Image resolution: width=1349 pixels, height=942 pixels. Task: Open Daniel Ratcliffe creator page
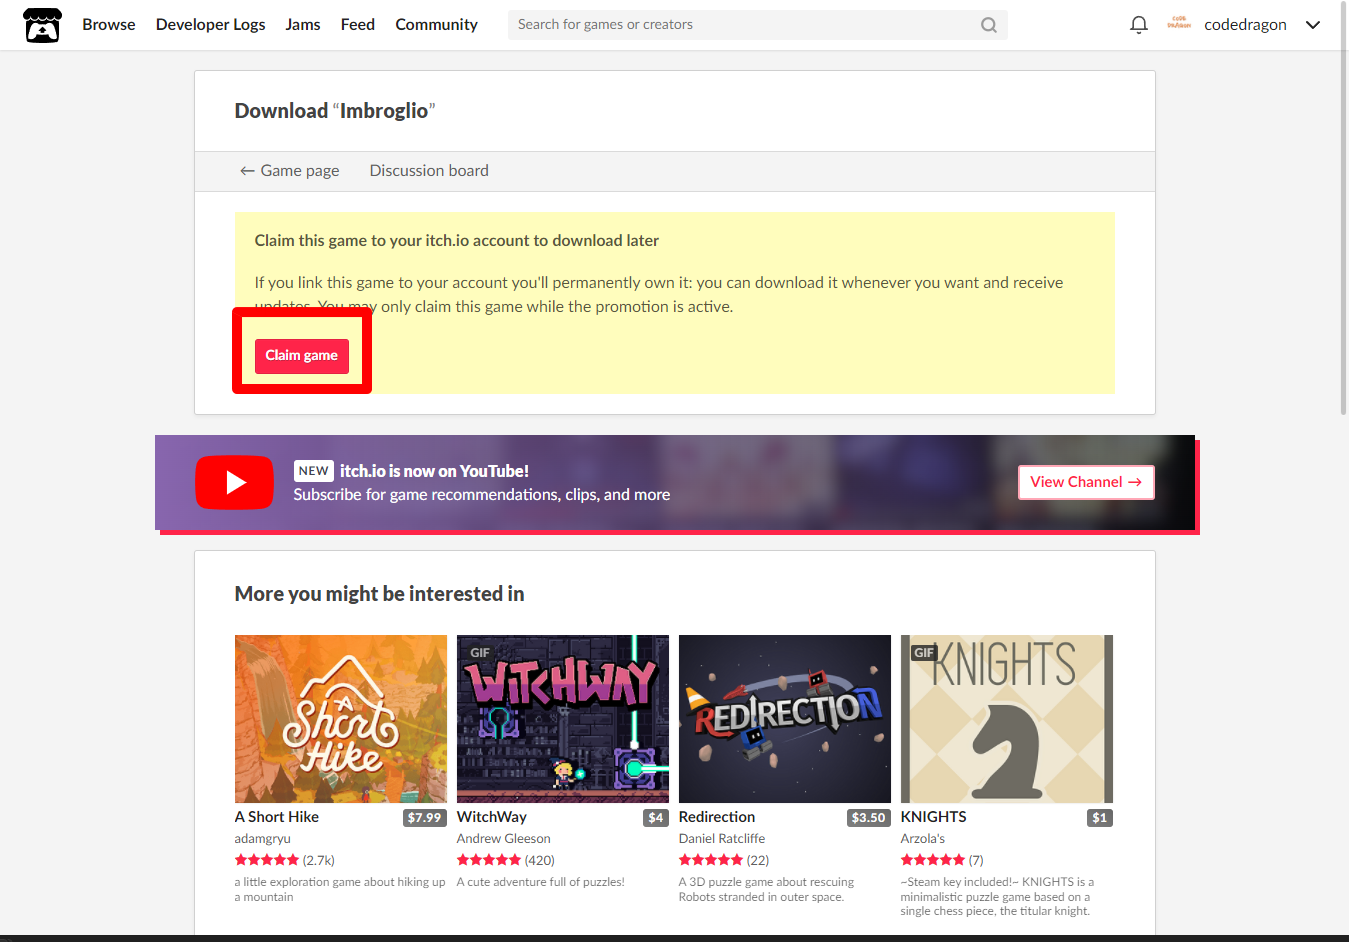point(722,839)
